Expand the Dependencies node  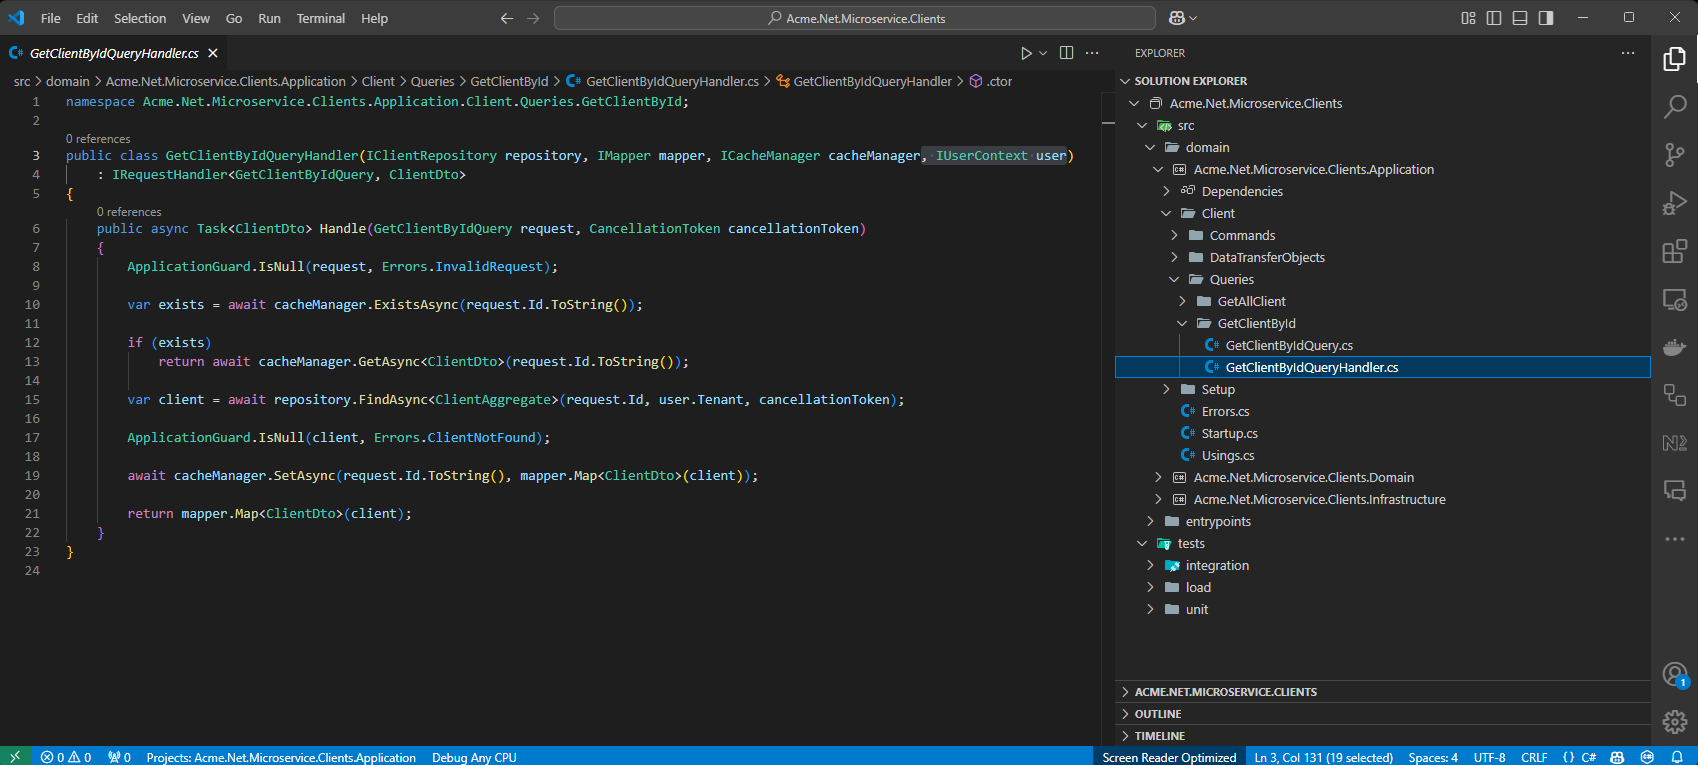pyautogui.click(x=1166, y=191)
